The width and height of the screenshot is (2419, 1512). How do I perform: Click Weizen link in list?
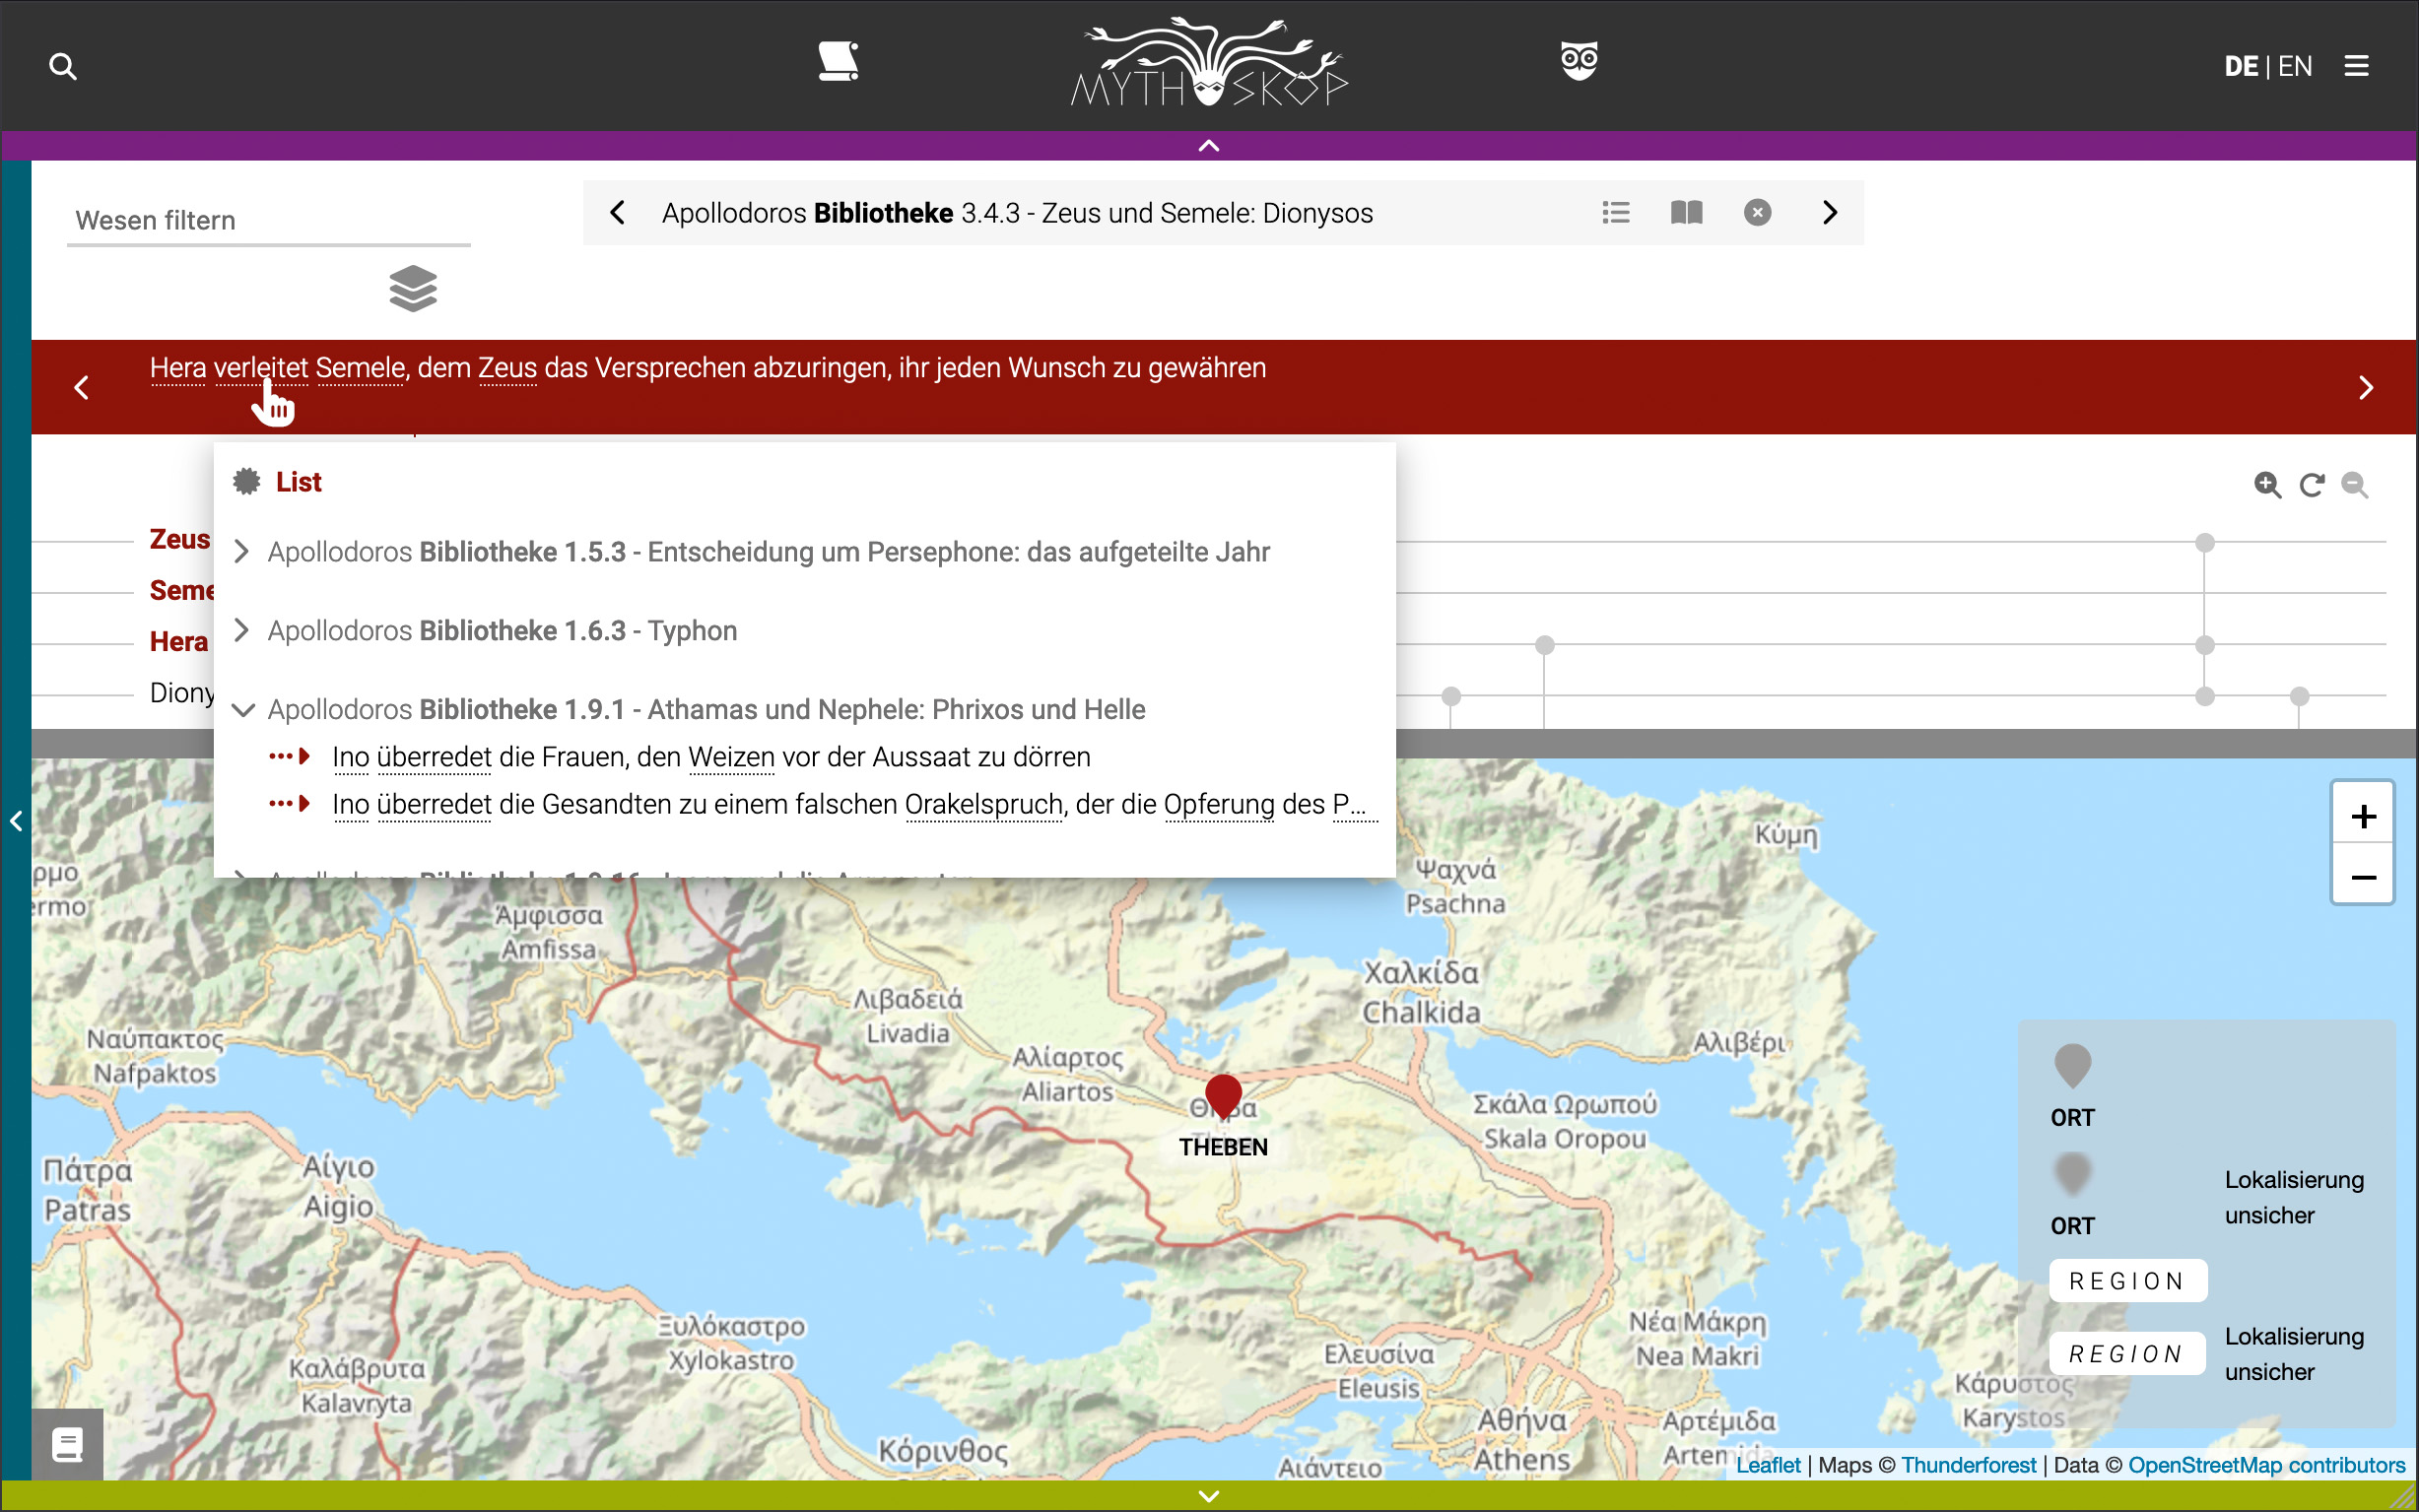pos(731,757)
